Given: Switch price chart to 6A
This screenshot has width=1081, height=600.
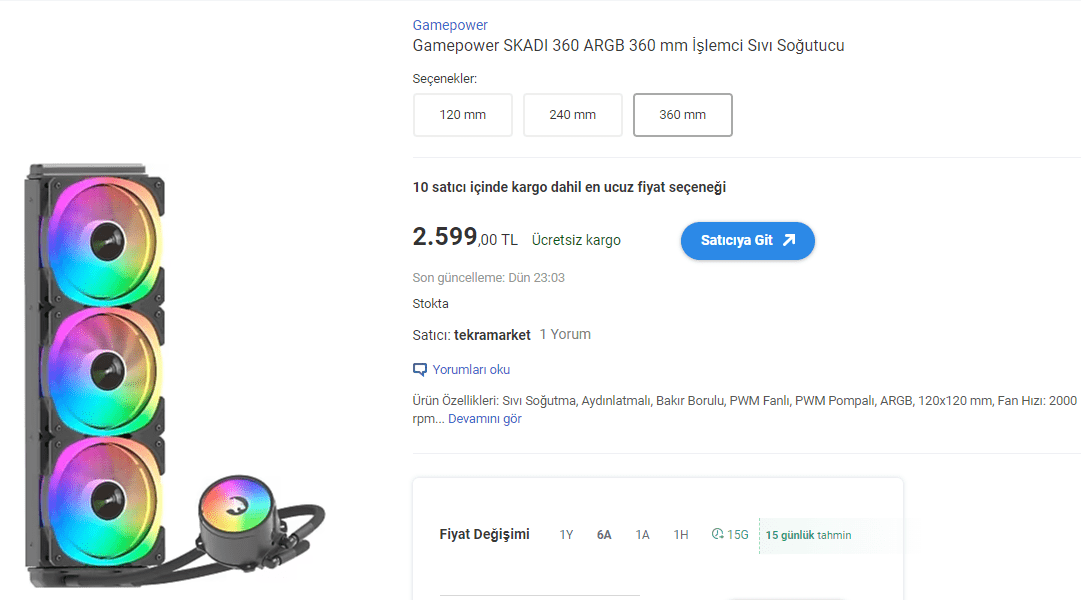Looking at the screenshot, I should coord(604,534).
